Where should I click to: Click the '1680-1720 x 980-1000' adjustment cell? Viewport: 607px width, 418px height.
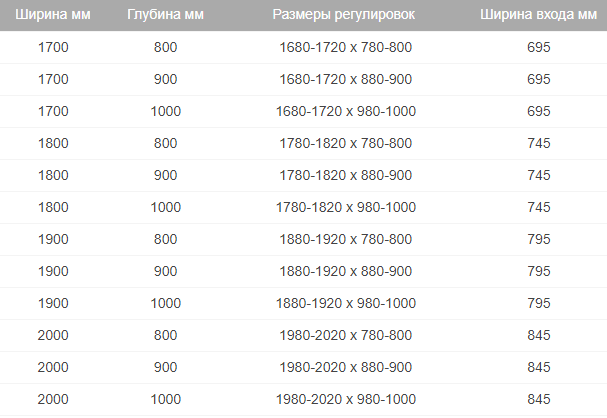click(x=345, y=111)
